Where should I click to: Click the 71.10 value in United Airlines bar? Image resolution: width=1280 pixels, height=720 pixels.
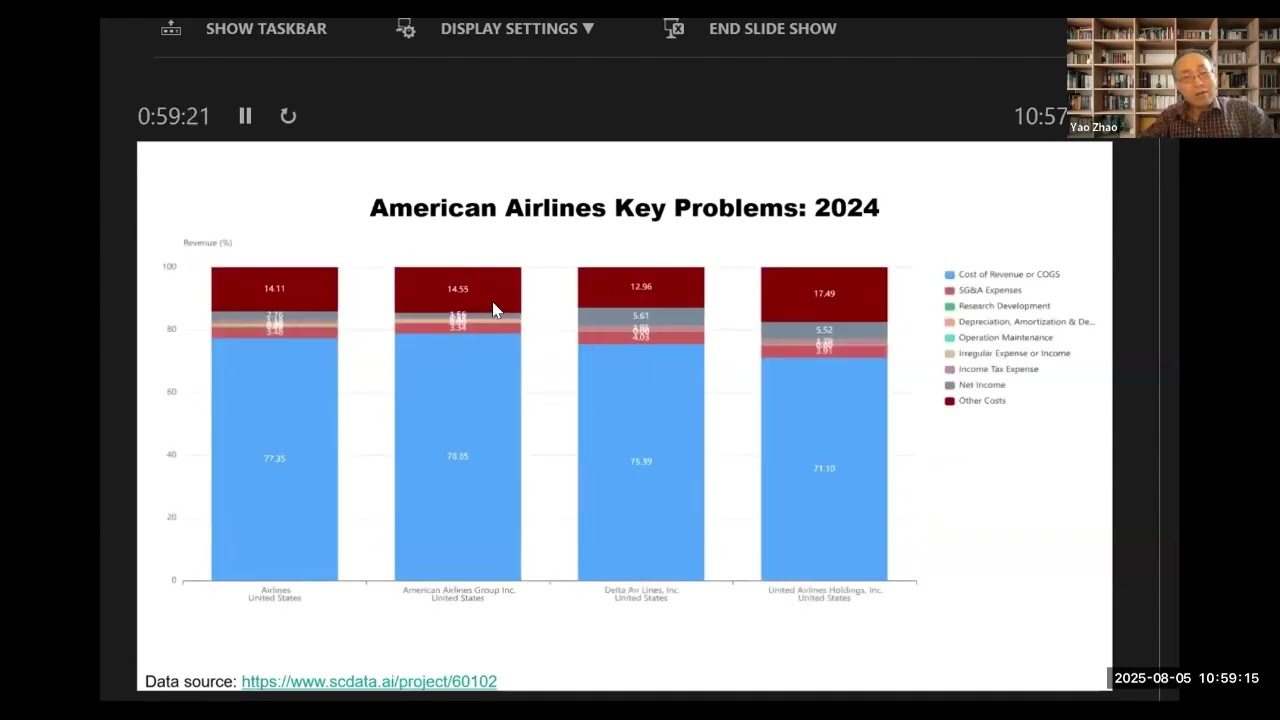824,468
